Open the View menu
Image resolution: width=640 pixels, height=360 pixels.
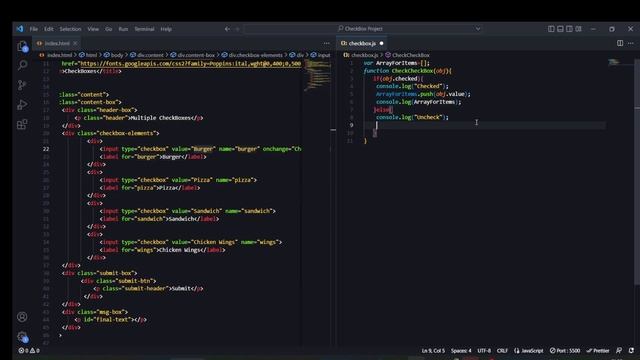[93, 29]
